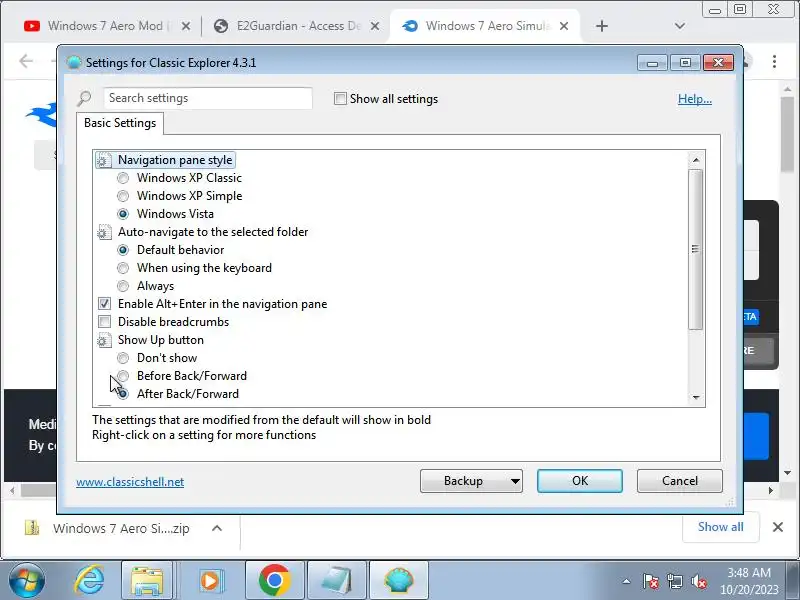This screenshot has height=600, width=800.
Task: Click the settings list scroll-down arrow
Action: click(x=696, y=397)
